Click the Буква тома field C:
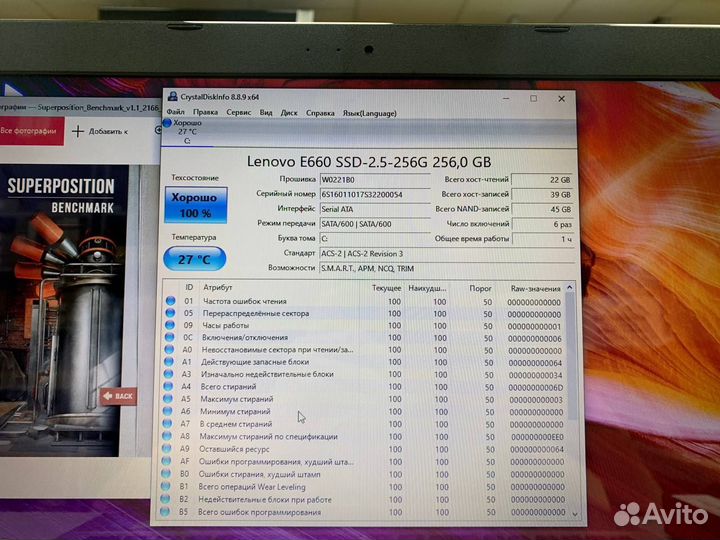Image resolution: width=720 pixels, height=540 pixels. click(x=374, y=239)
